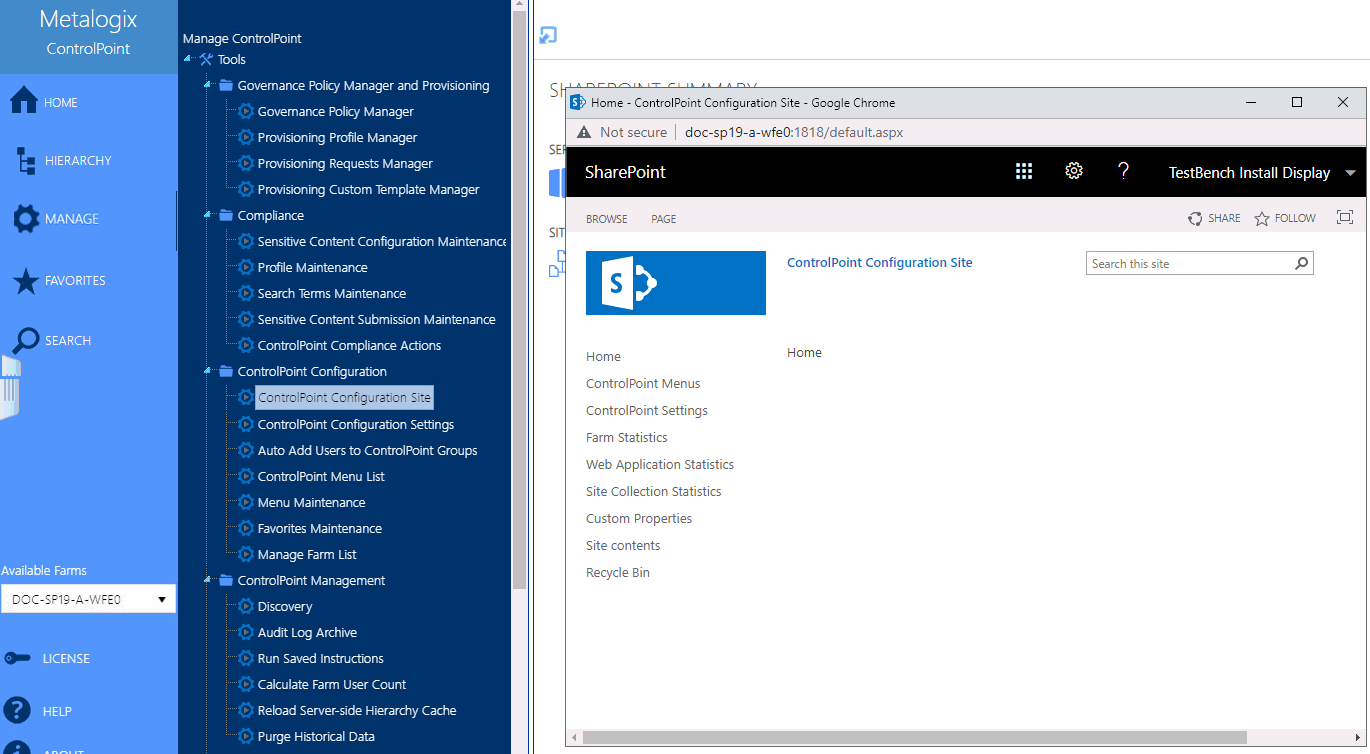Switch to the PAGE ribbon tab

(663, 218)
